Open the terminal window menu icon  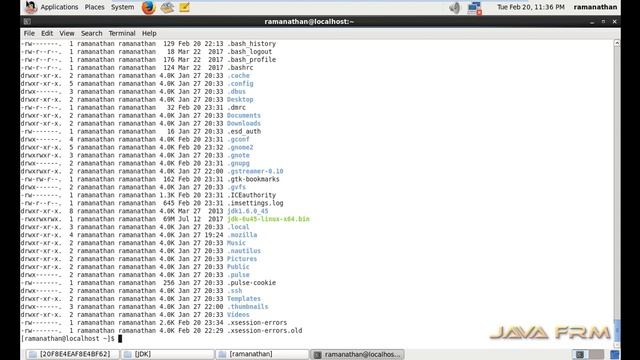[x=27, y=22]
